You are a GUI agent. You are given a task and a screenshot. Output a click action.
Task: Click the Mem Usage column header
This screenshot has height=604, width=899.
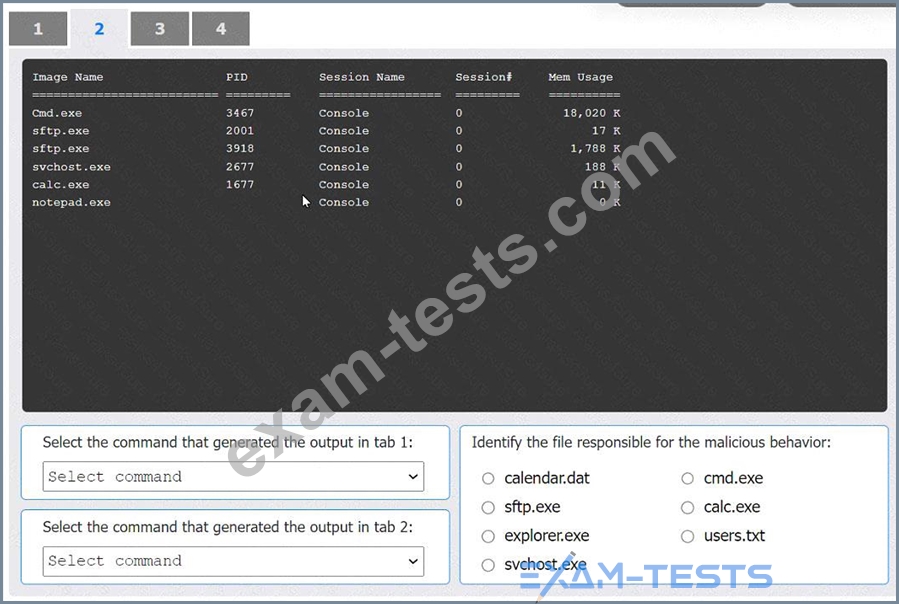580,77
